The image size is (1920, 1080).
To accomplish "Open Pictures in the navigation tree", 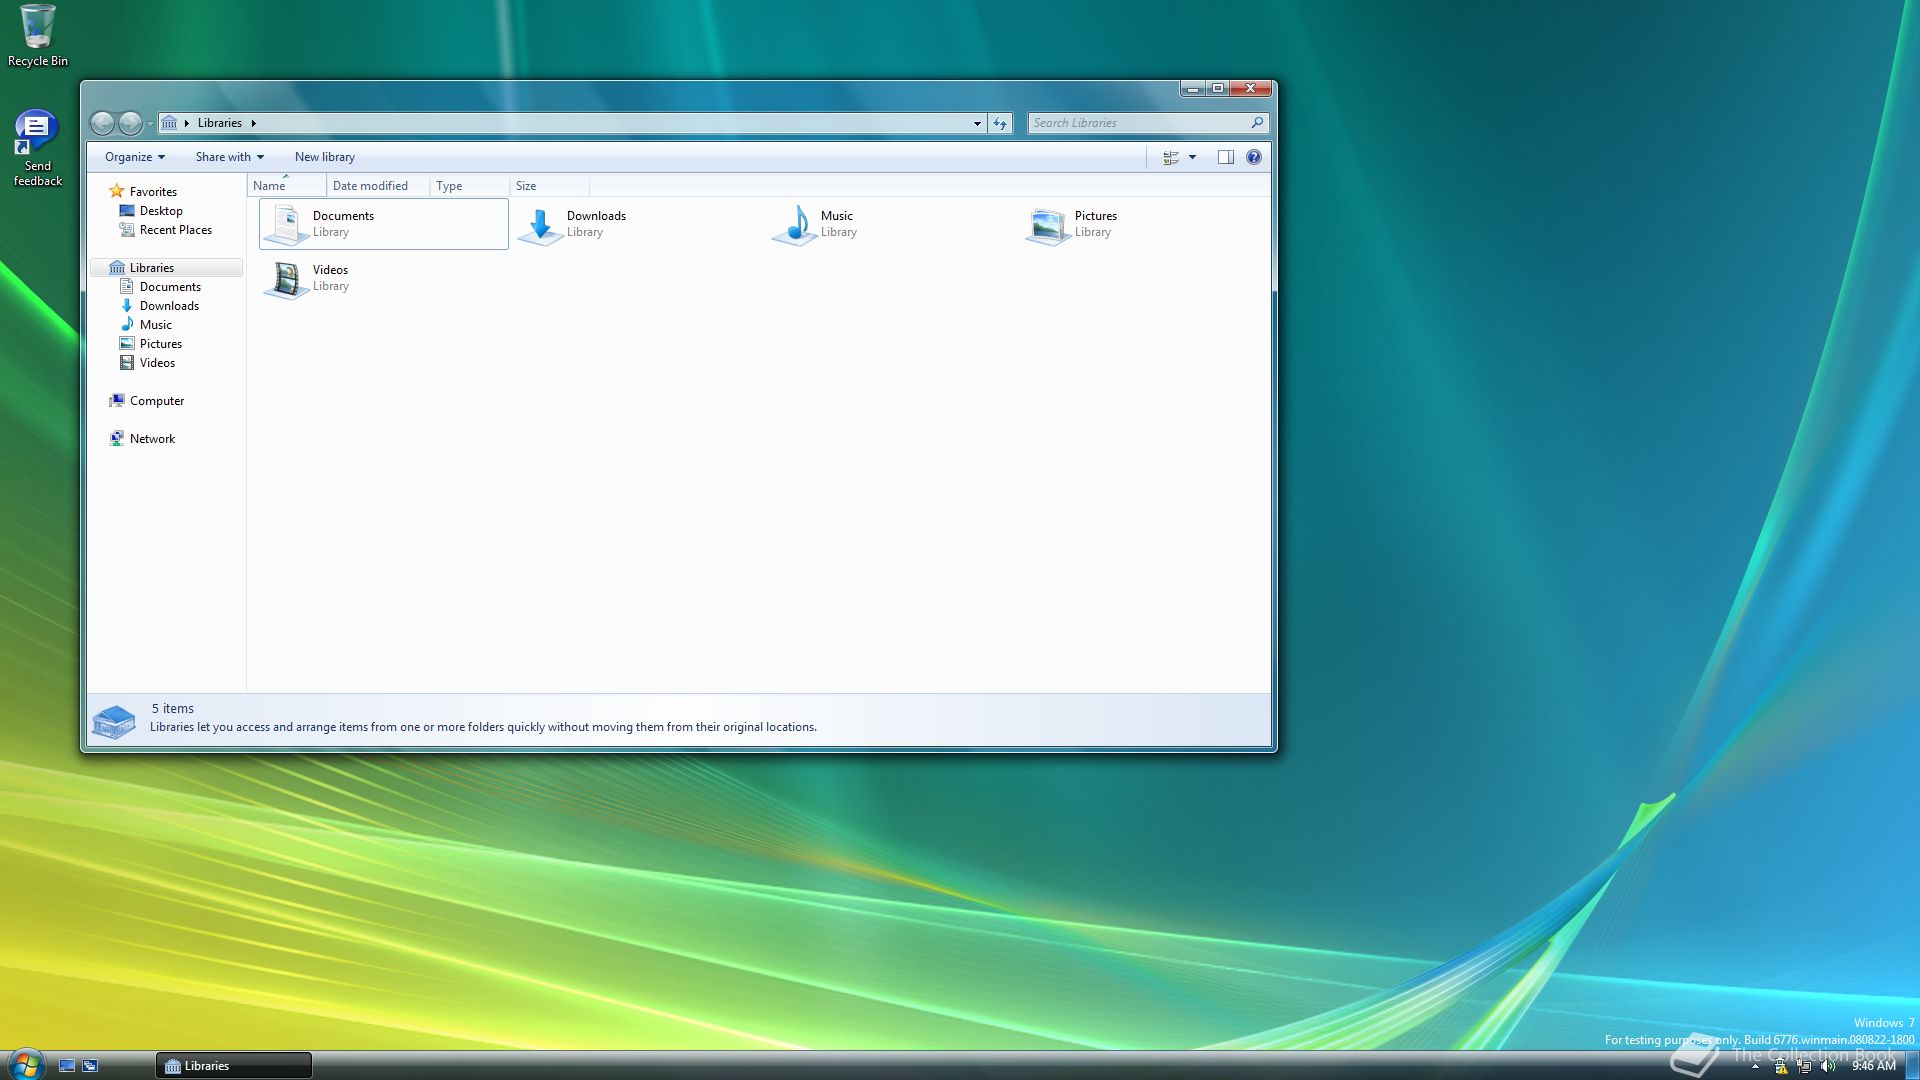I will point(160,344).
